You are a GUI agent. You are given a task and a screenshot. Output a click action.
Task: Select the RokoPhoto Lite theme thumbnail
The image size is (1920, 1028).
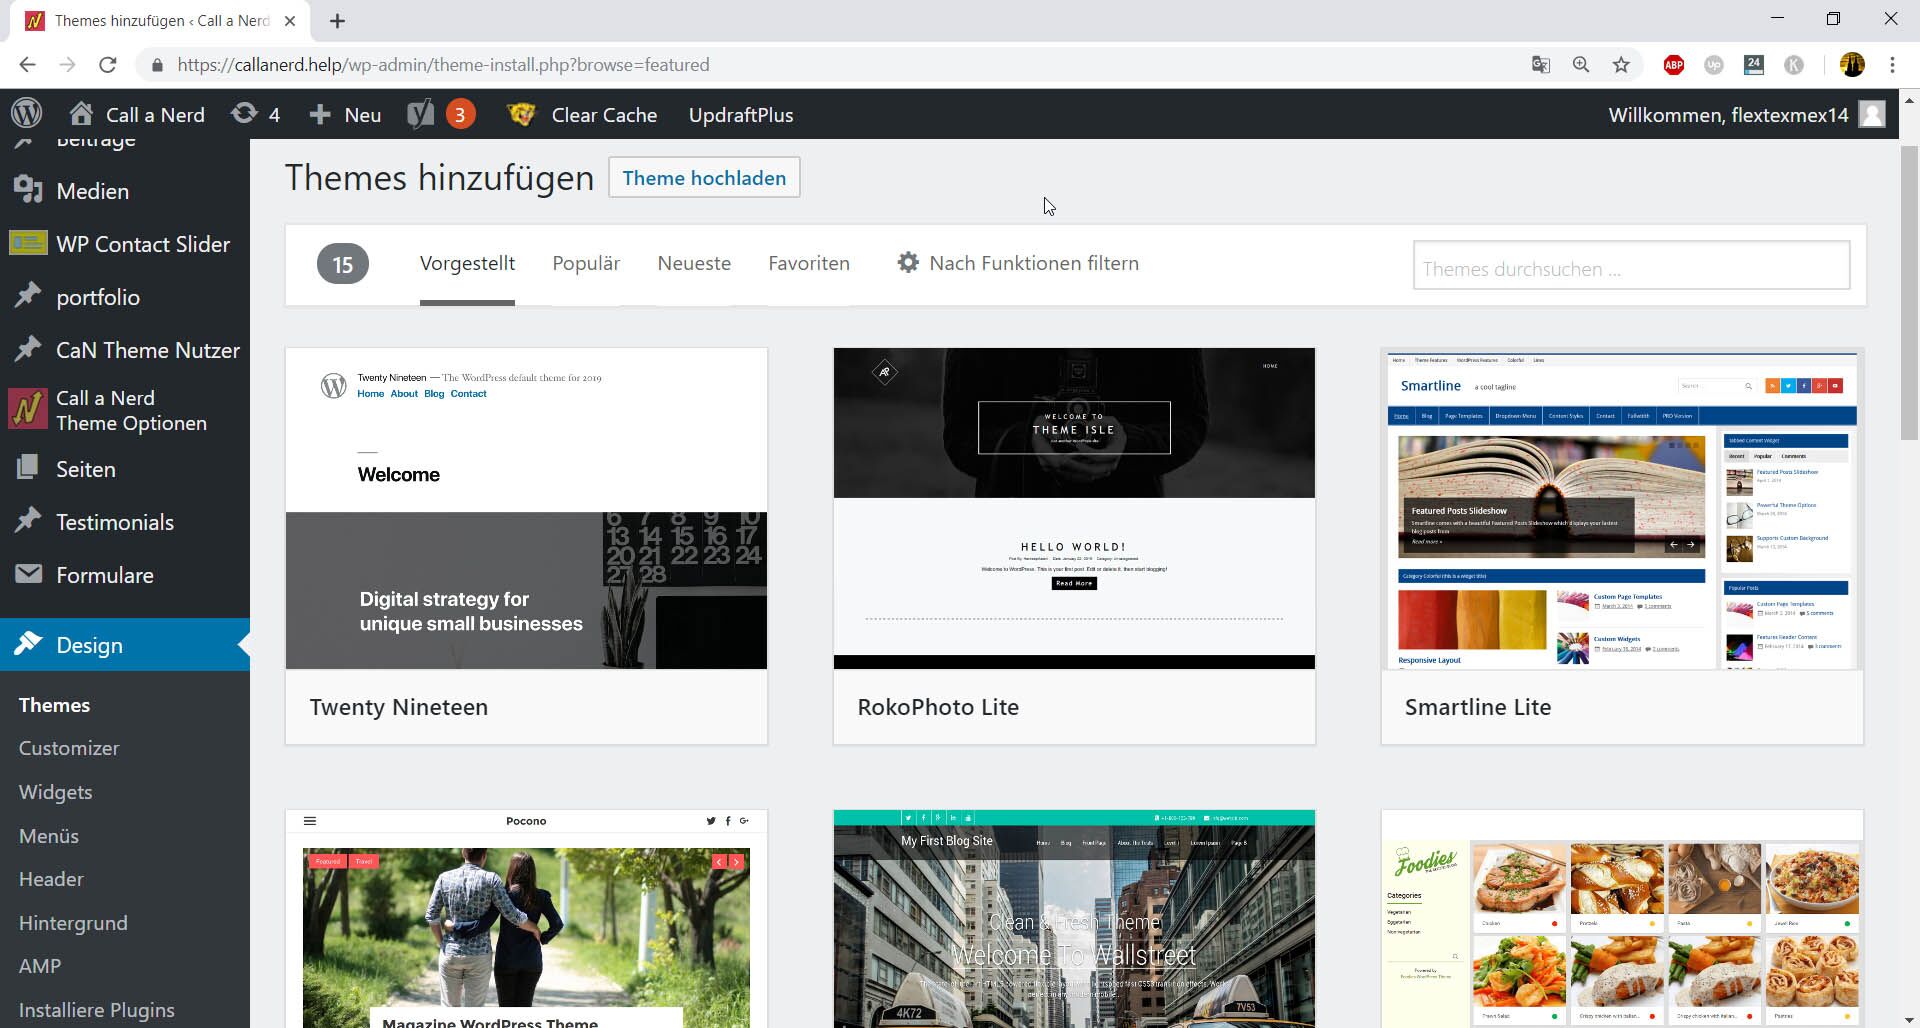[x=1074, y=508]
